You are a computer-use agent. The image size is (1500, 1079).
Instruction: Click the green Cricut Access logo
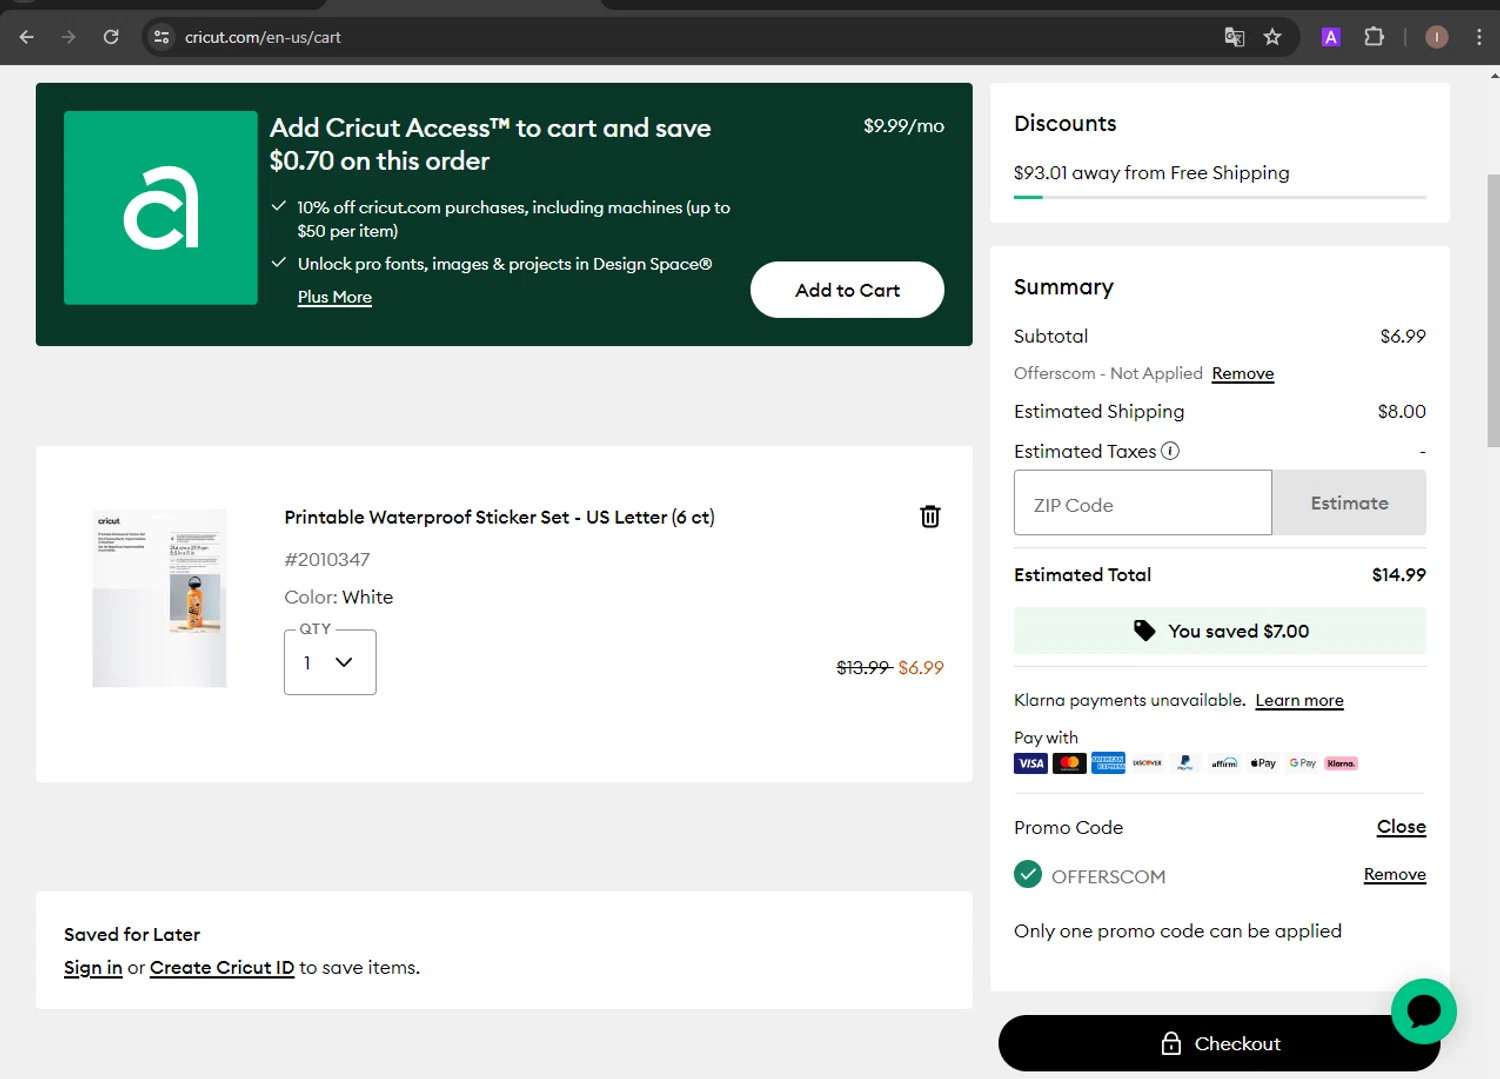161,208
